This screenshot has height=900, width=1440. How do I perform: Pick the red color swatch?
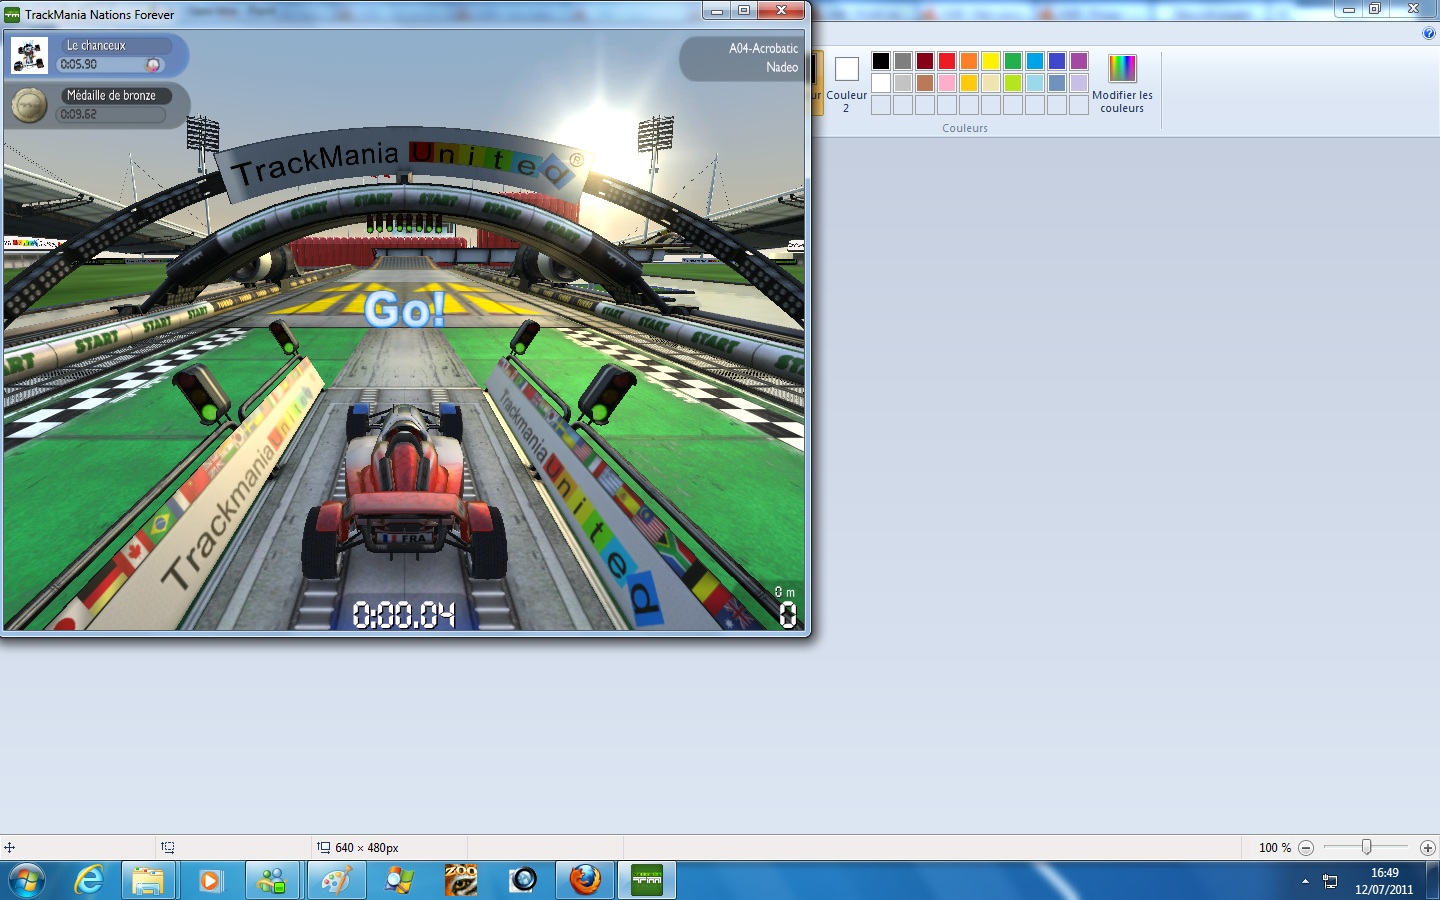point(947,61)
